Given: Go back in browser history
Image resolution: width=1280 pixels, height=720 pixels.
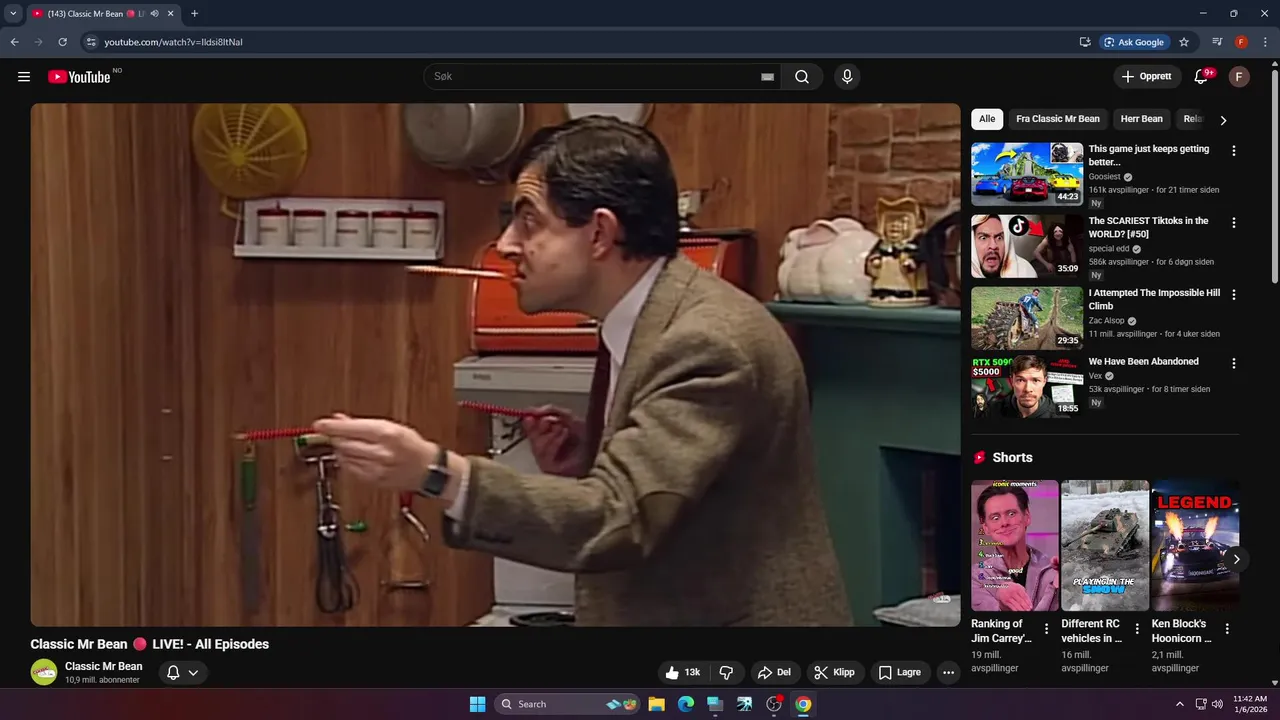Looking at the screenshot, I should (x=14, y=42).
